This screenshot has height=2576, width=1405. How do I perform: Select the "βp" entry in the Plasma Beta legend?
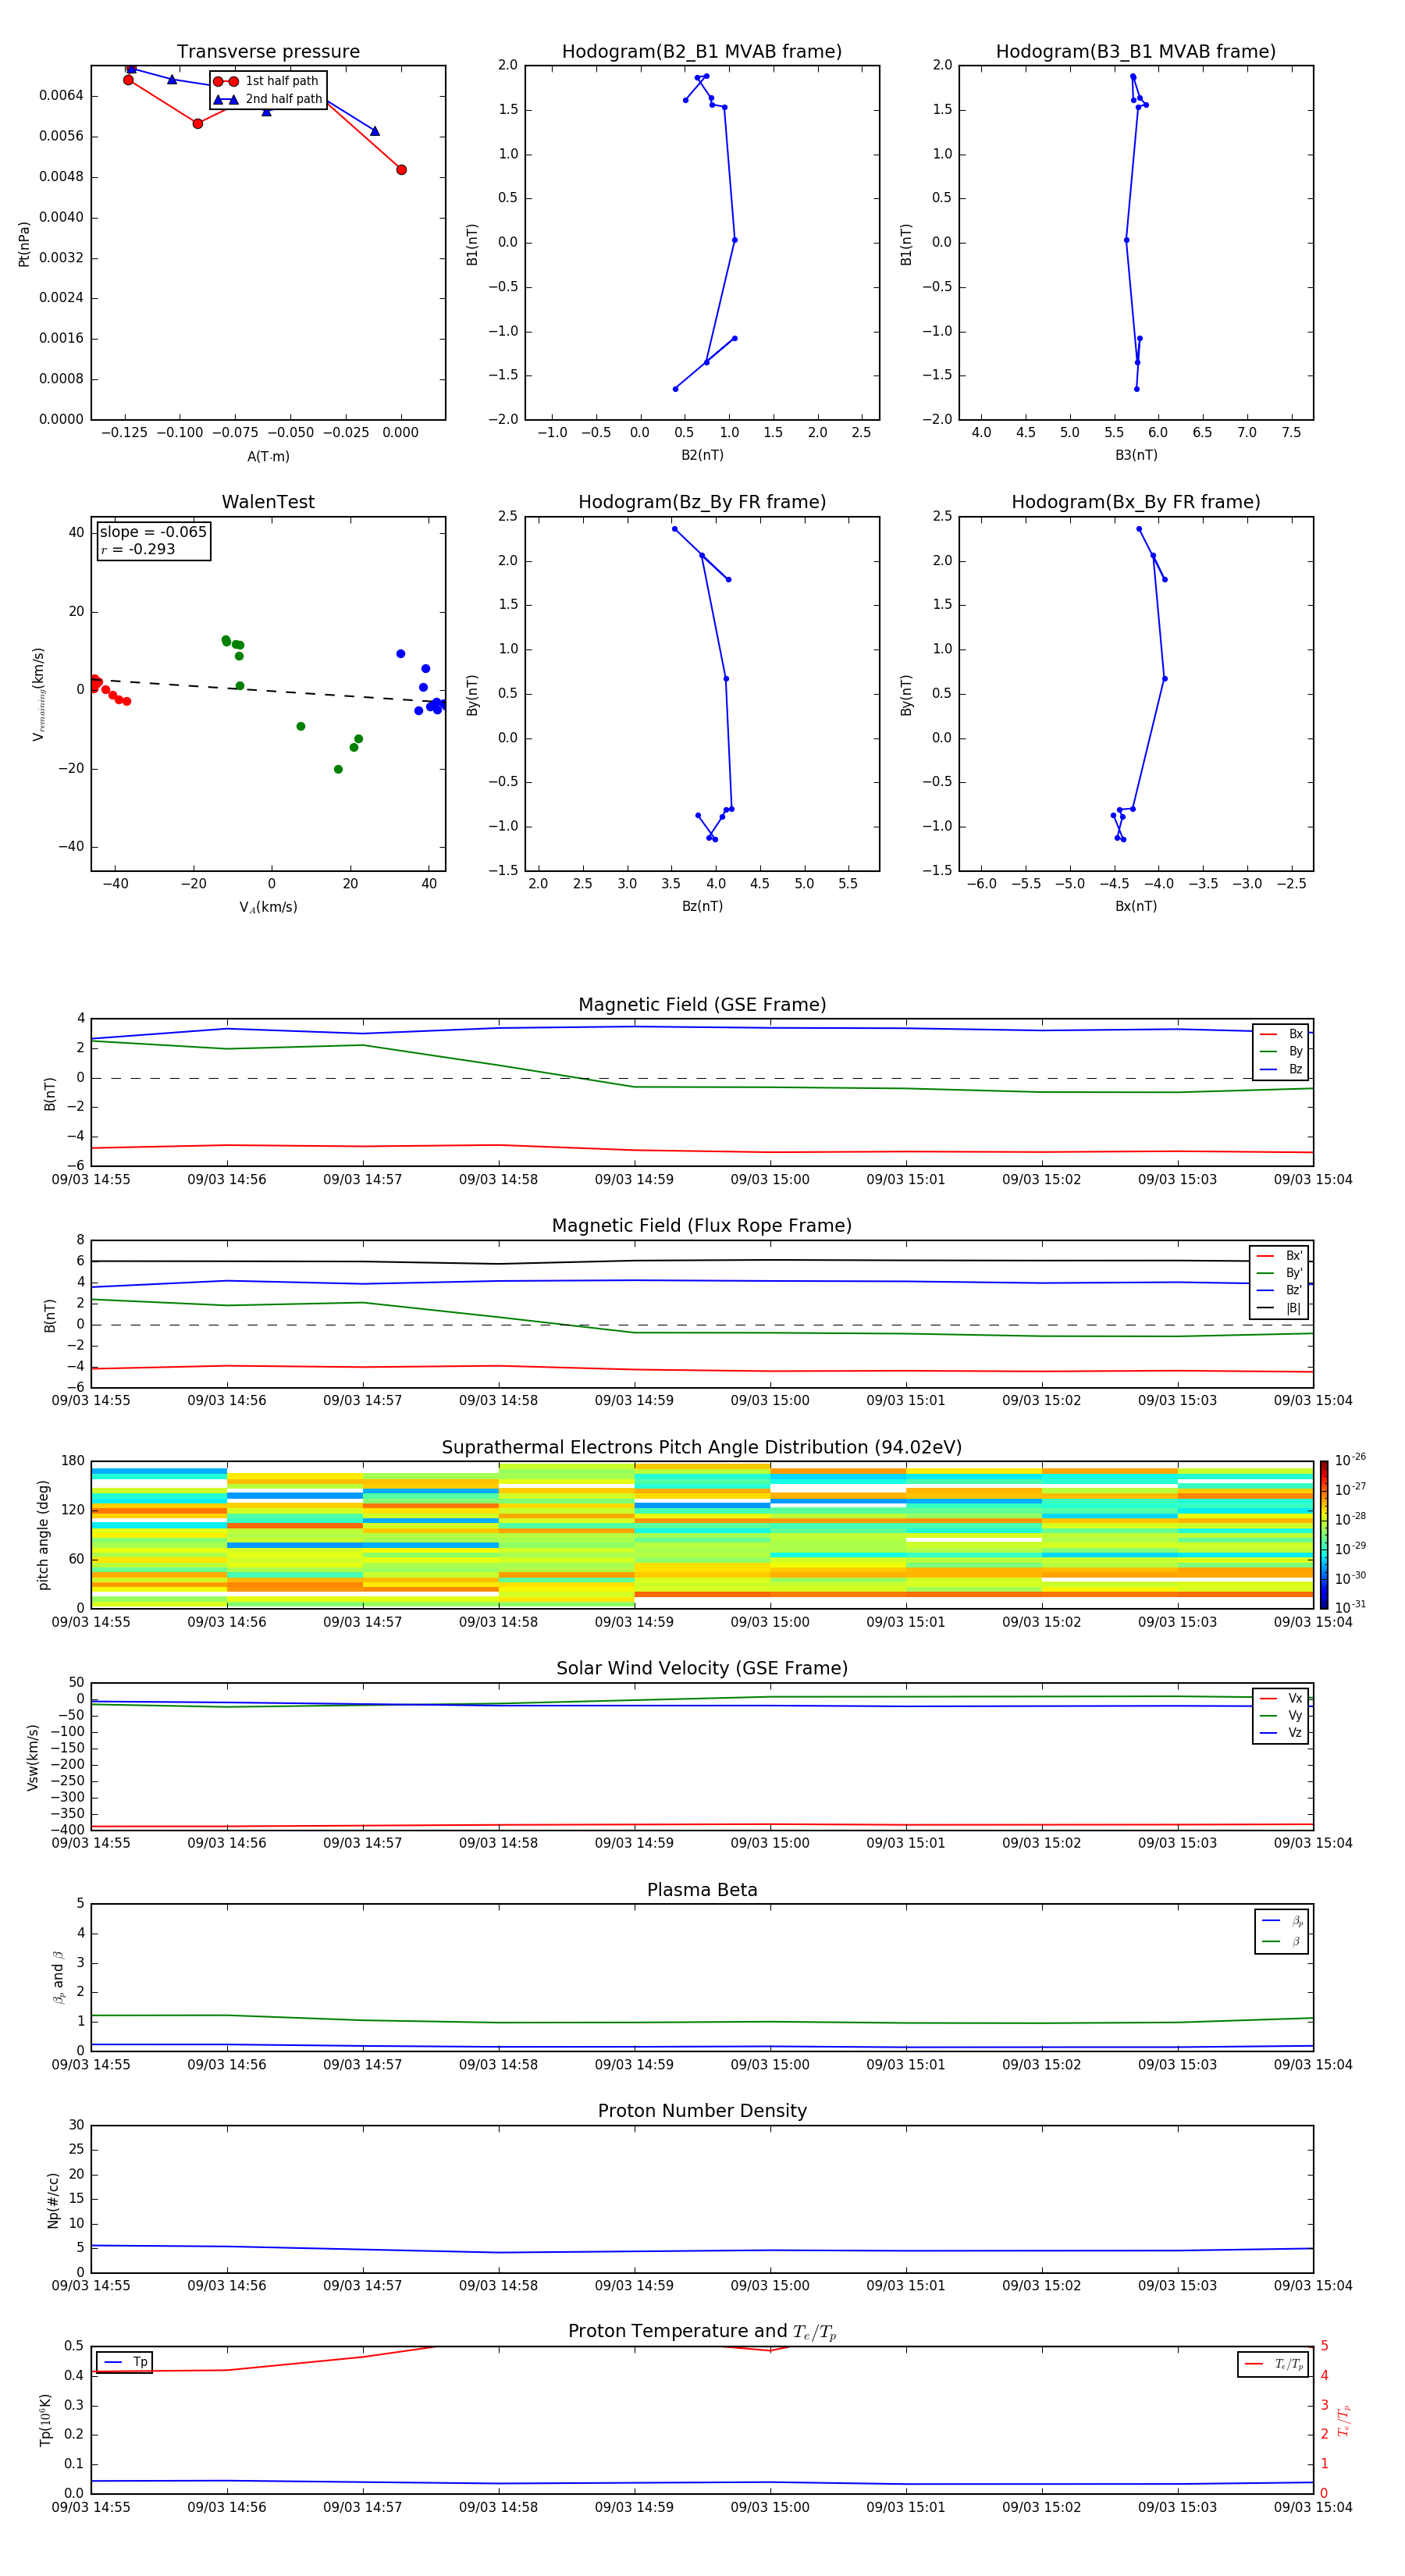pyautogui.click(x=1282, y=1921)
